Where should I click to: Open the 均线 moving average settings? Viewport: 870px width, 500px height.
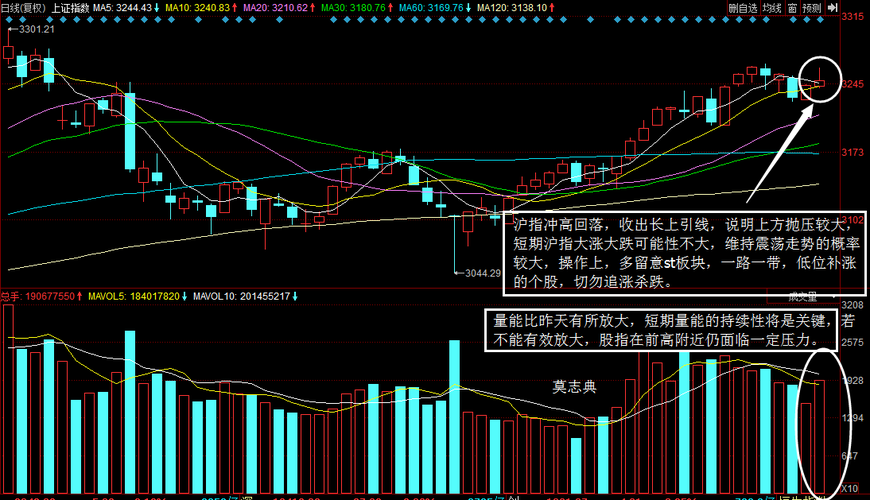772,8
